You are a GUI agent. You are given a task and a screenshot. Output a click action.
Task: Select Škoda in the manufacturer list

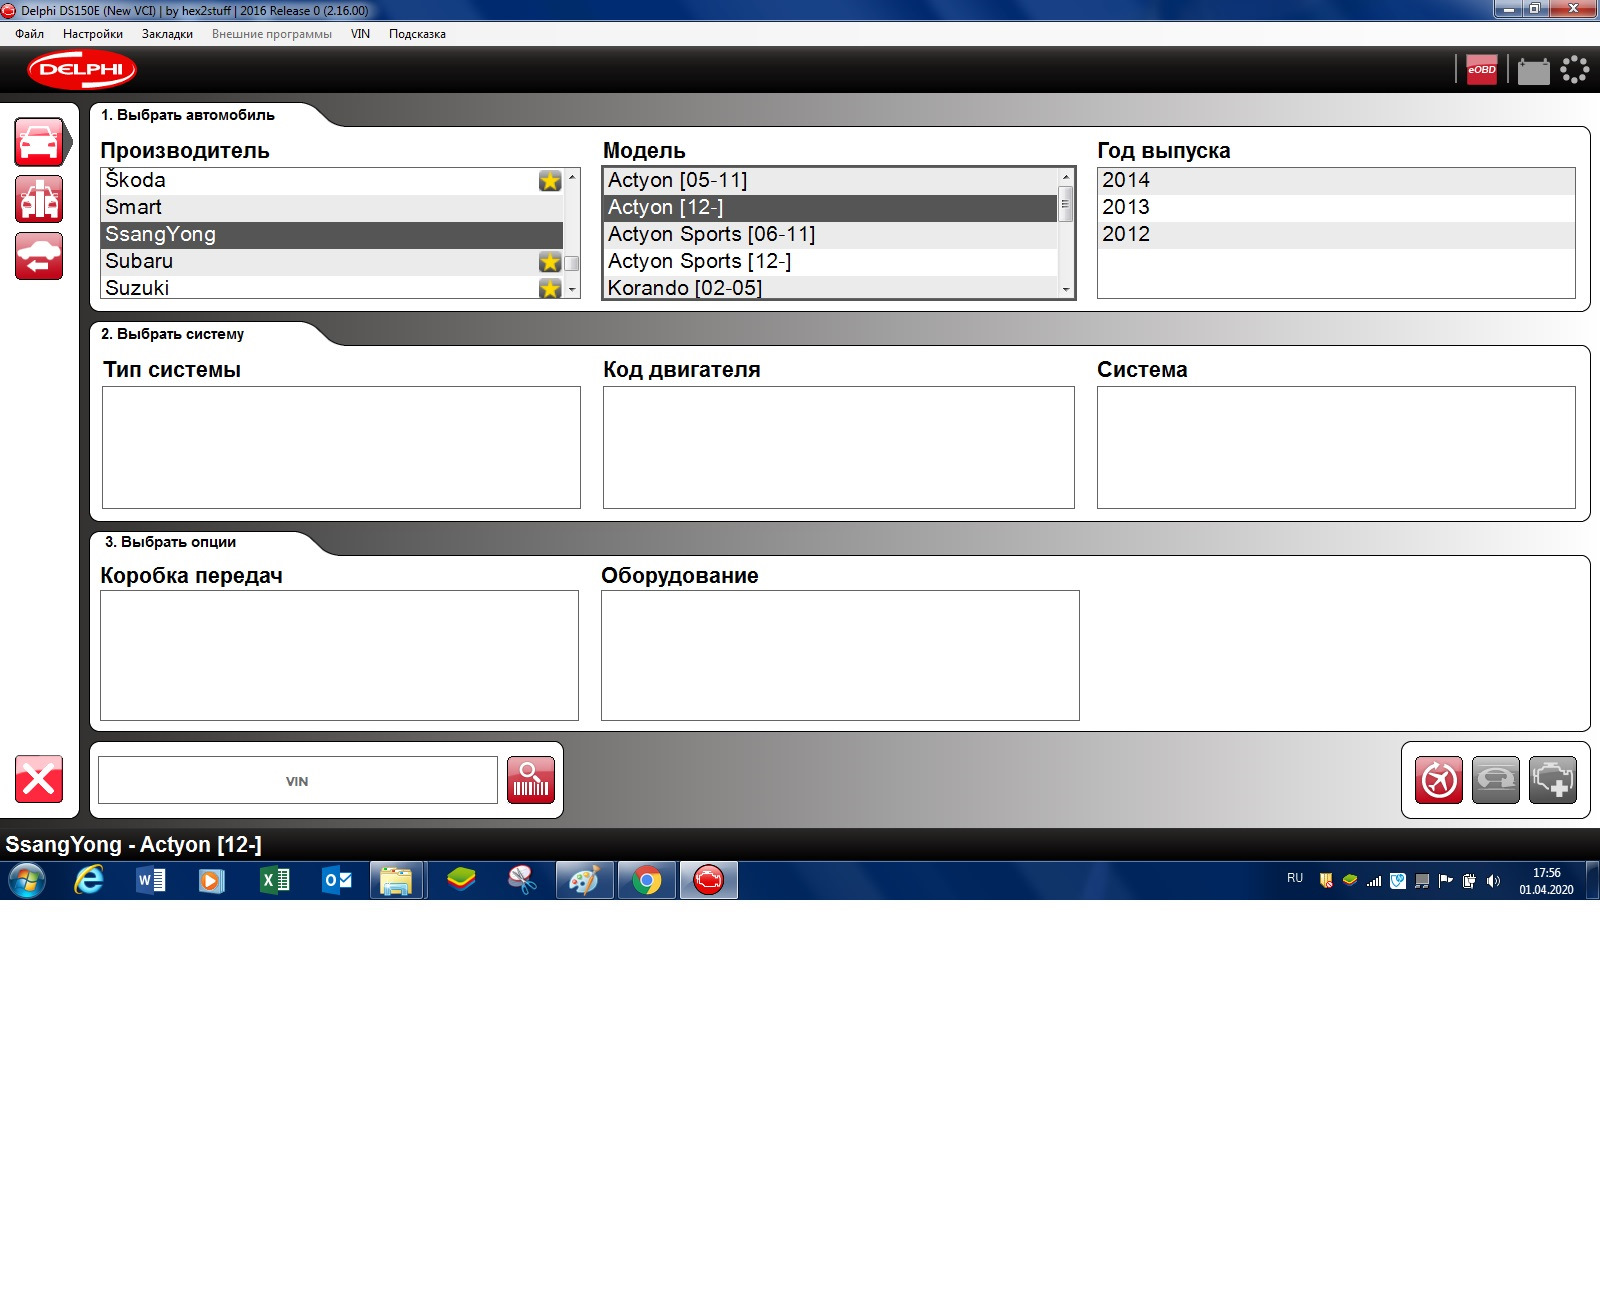coord(332,181)
